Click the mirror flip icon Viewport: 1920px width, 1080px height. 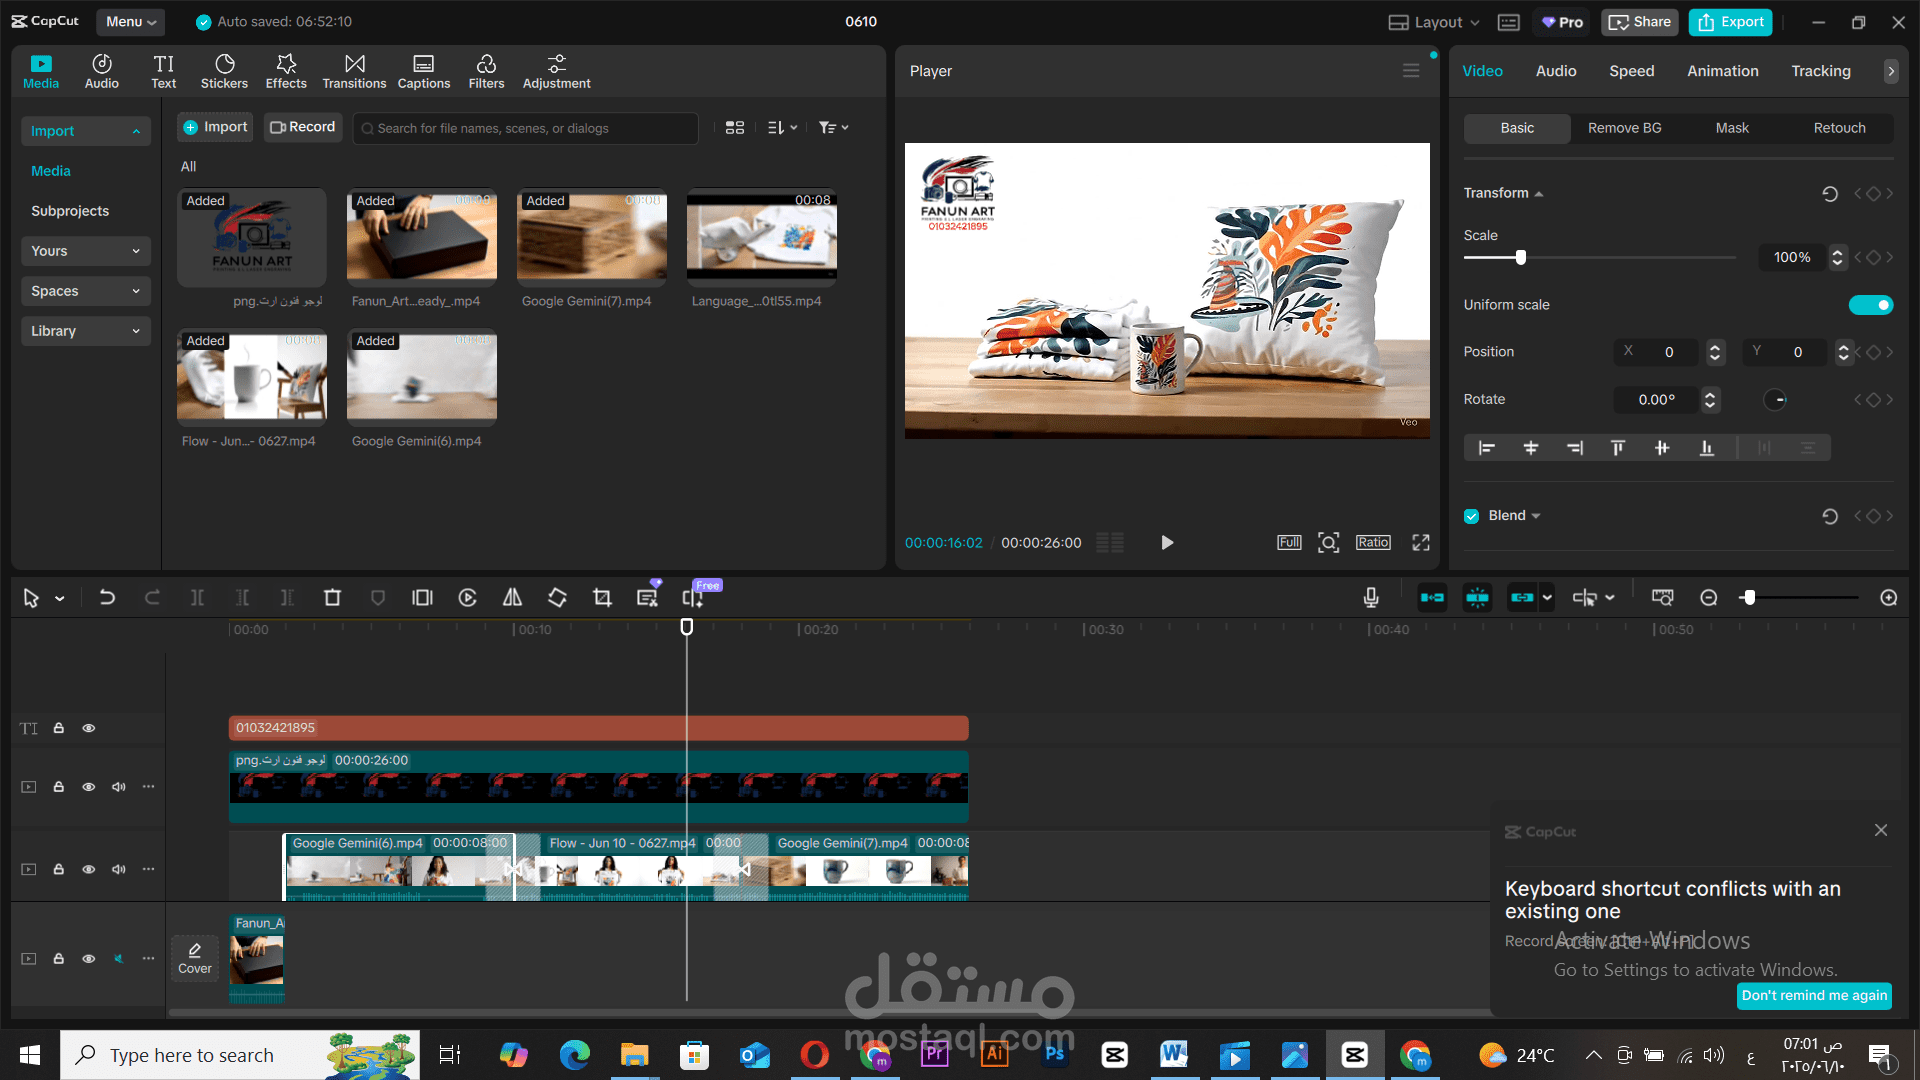click(512, 598)
